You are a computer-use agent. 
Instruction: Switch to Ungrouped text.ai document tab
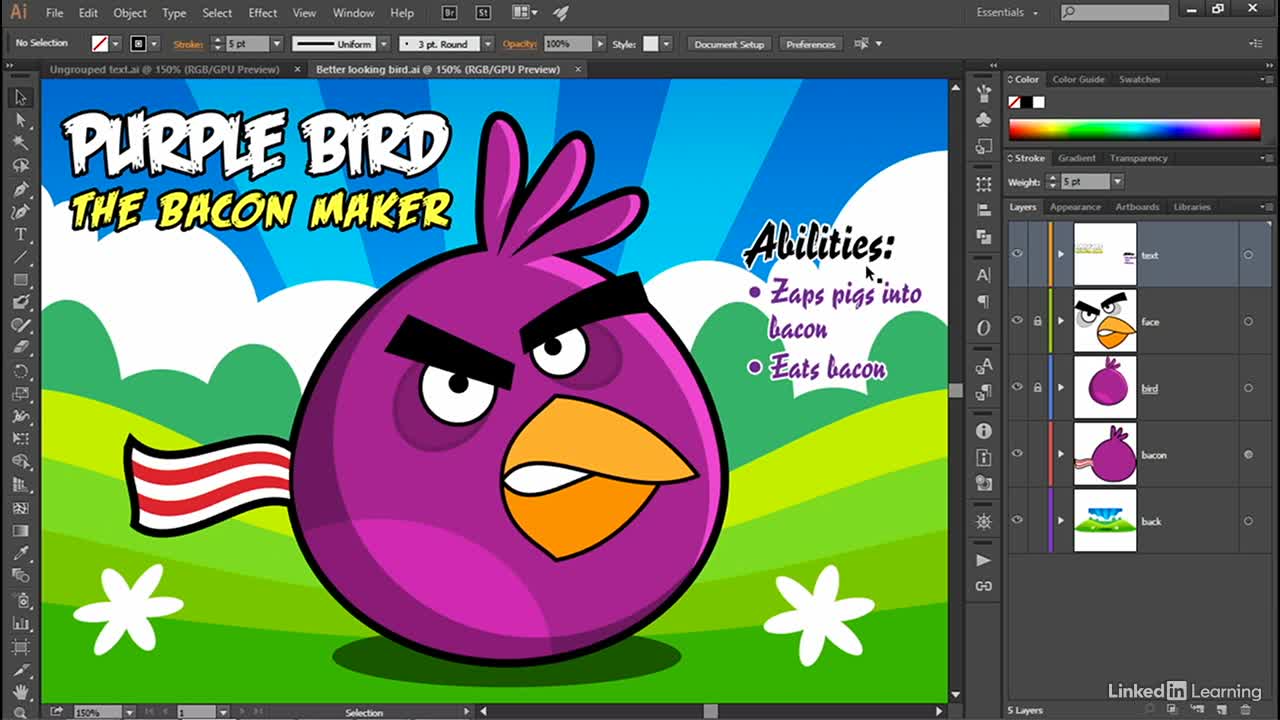(x=165, y=69)
